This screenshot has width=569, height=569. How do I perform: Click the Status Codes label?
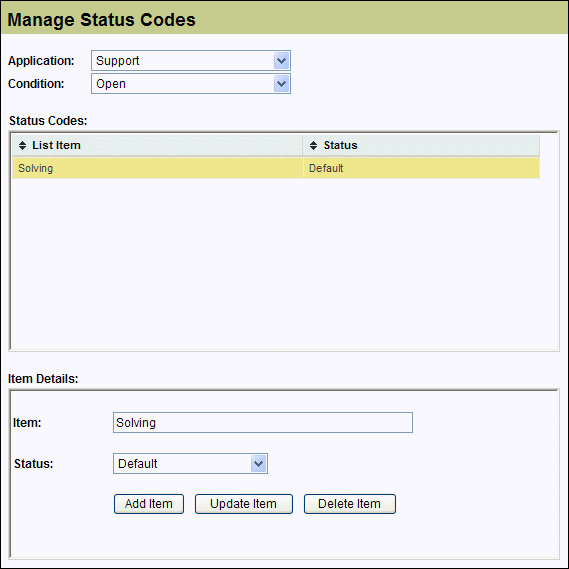click(48, 120)
